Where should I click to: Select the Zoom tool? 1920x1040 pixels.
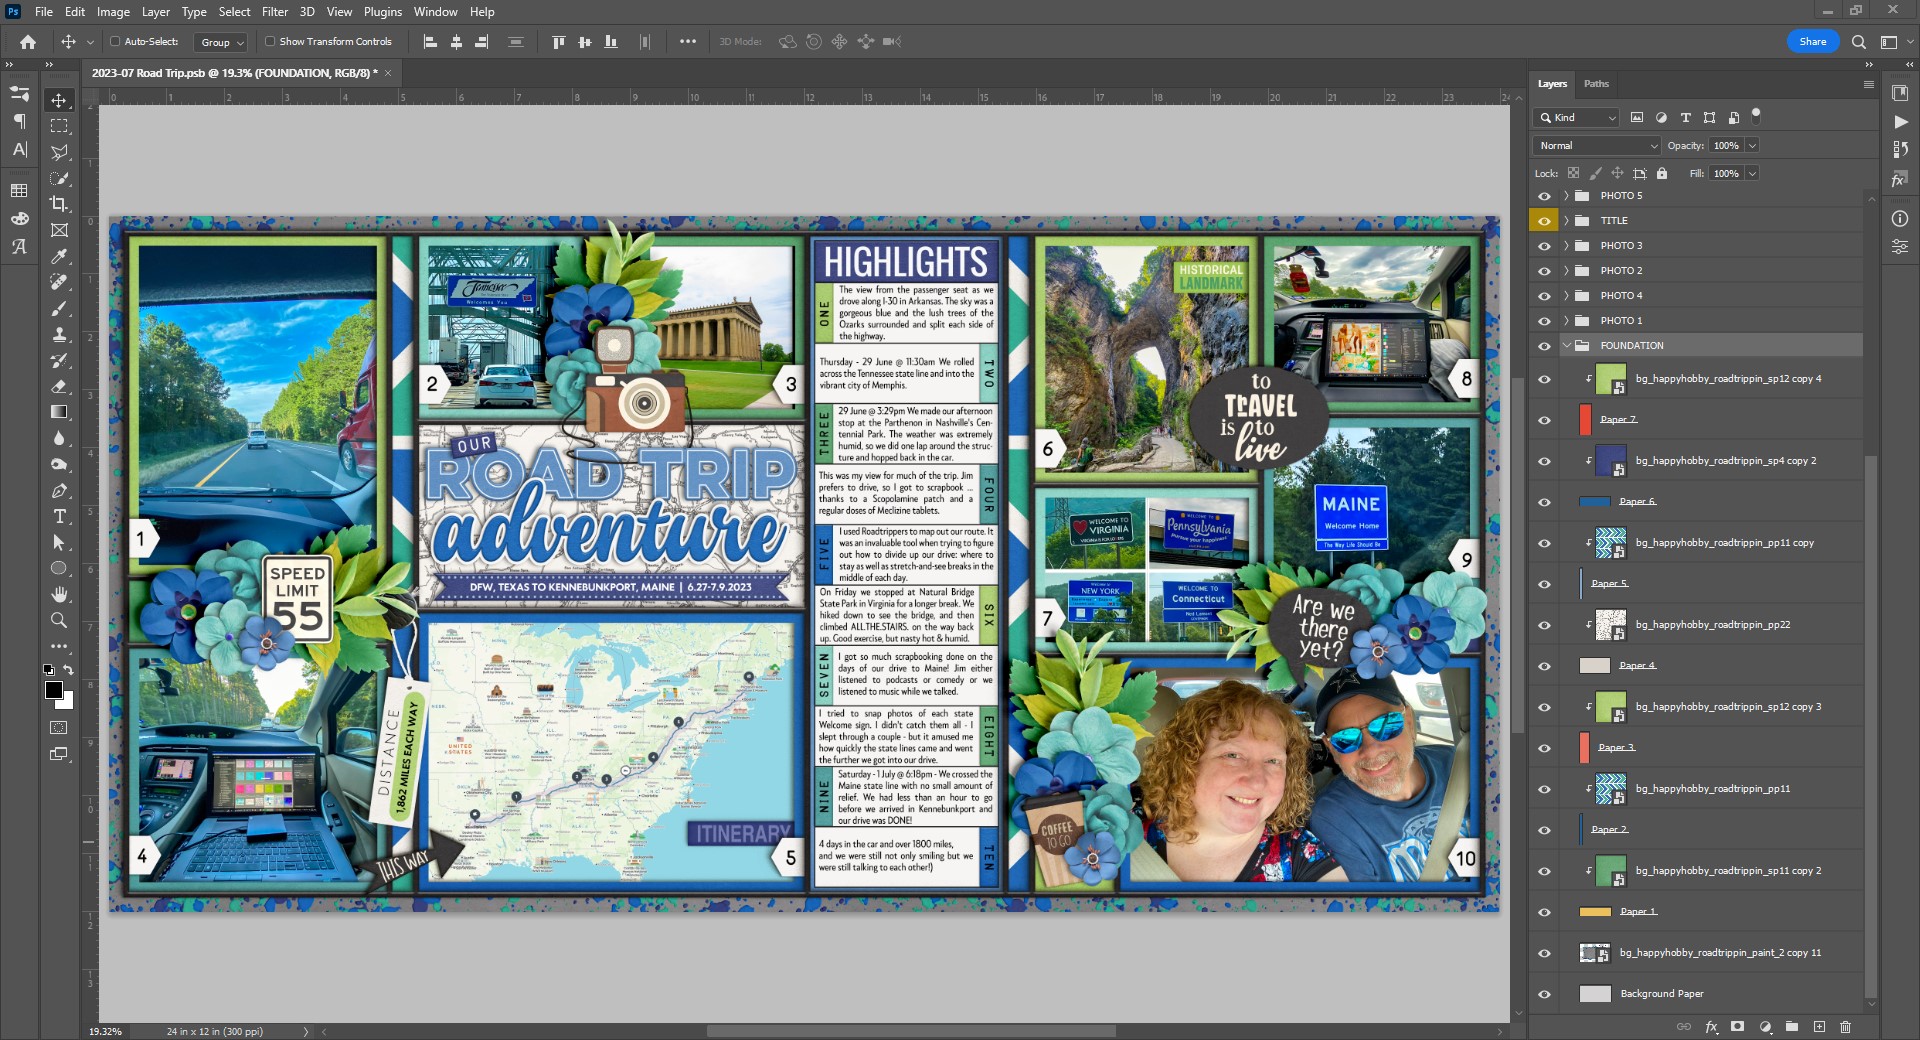click(60, 621)
